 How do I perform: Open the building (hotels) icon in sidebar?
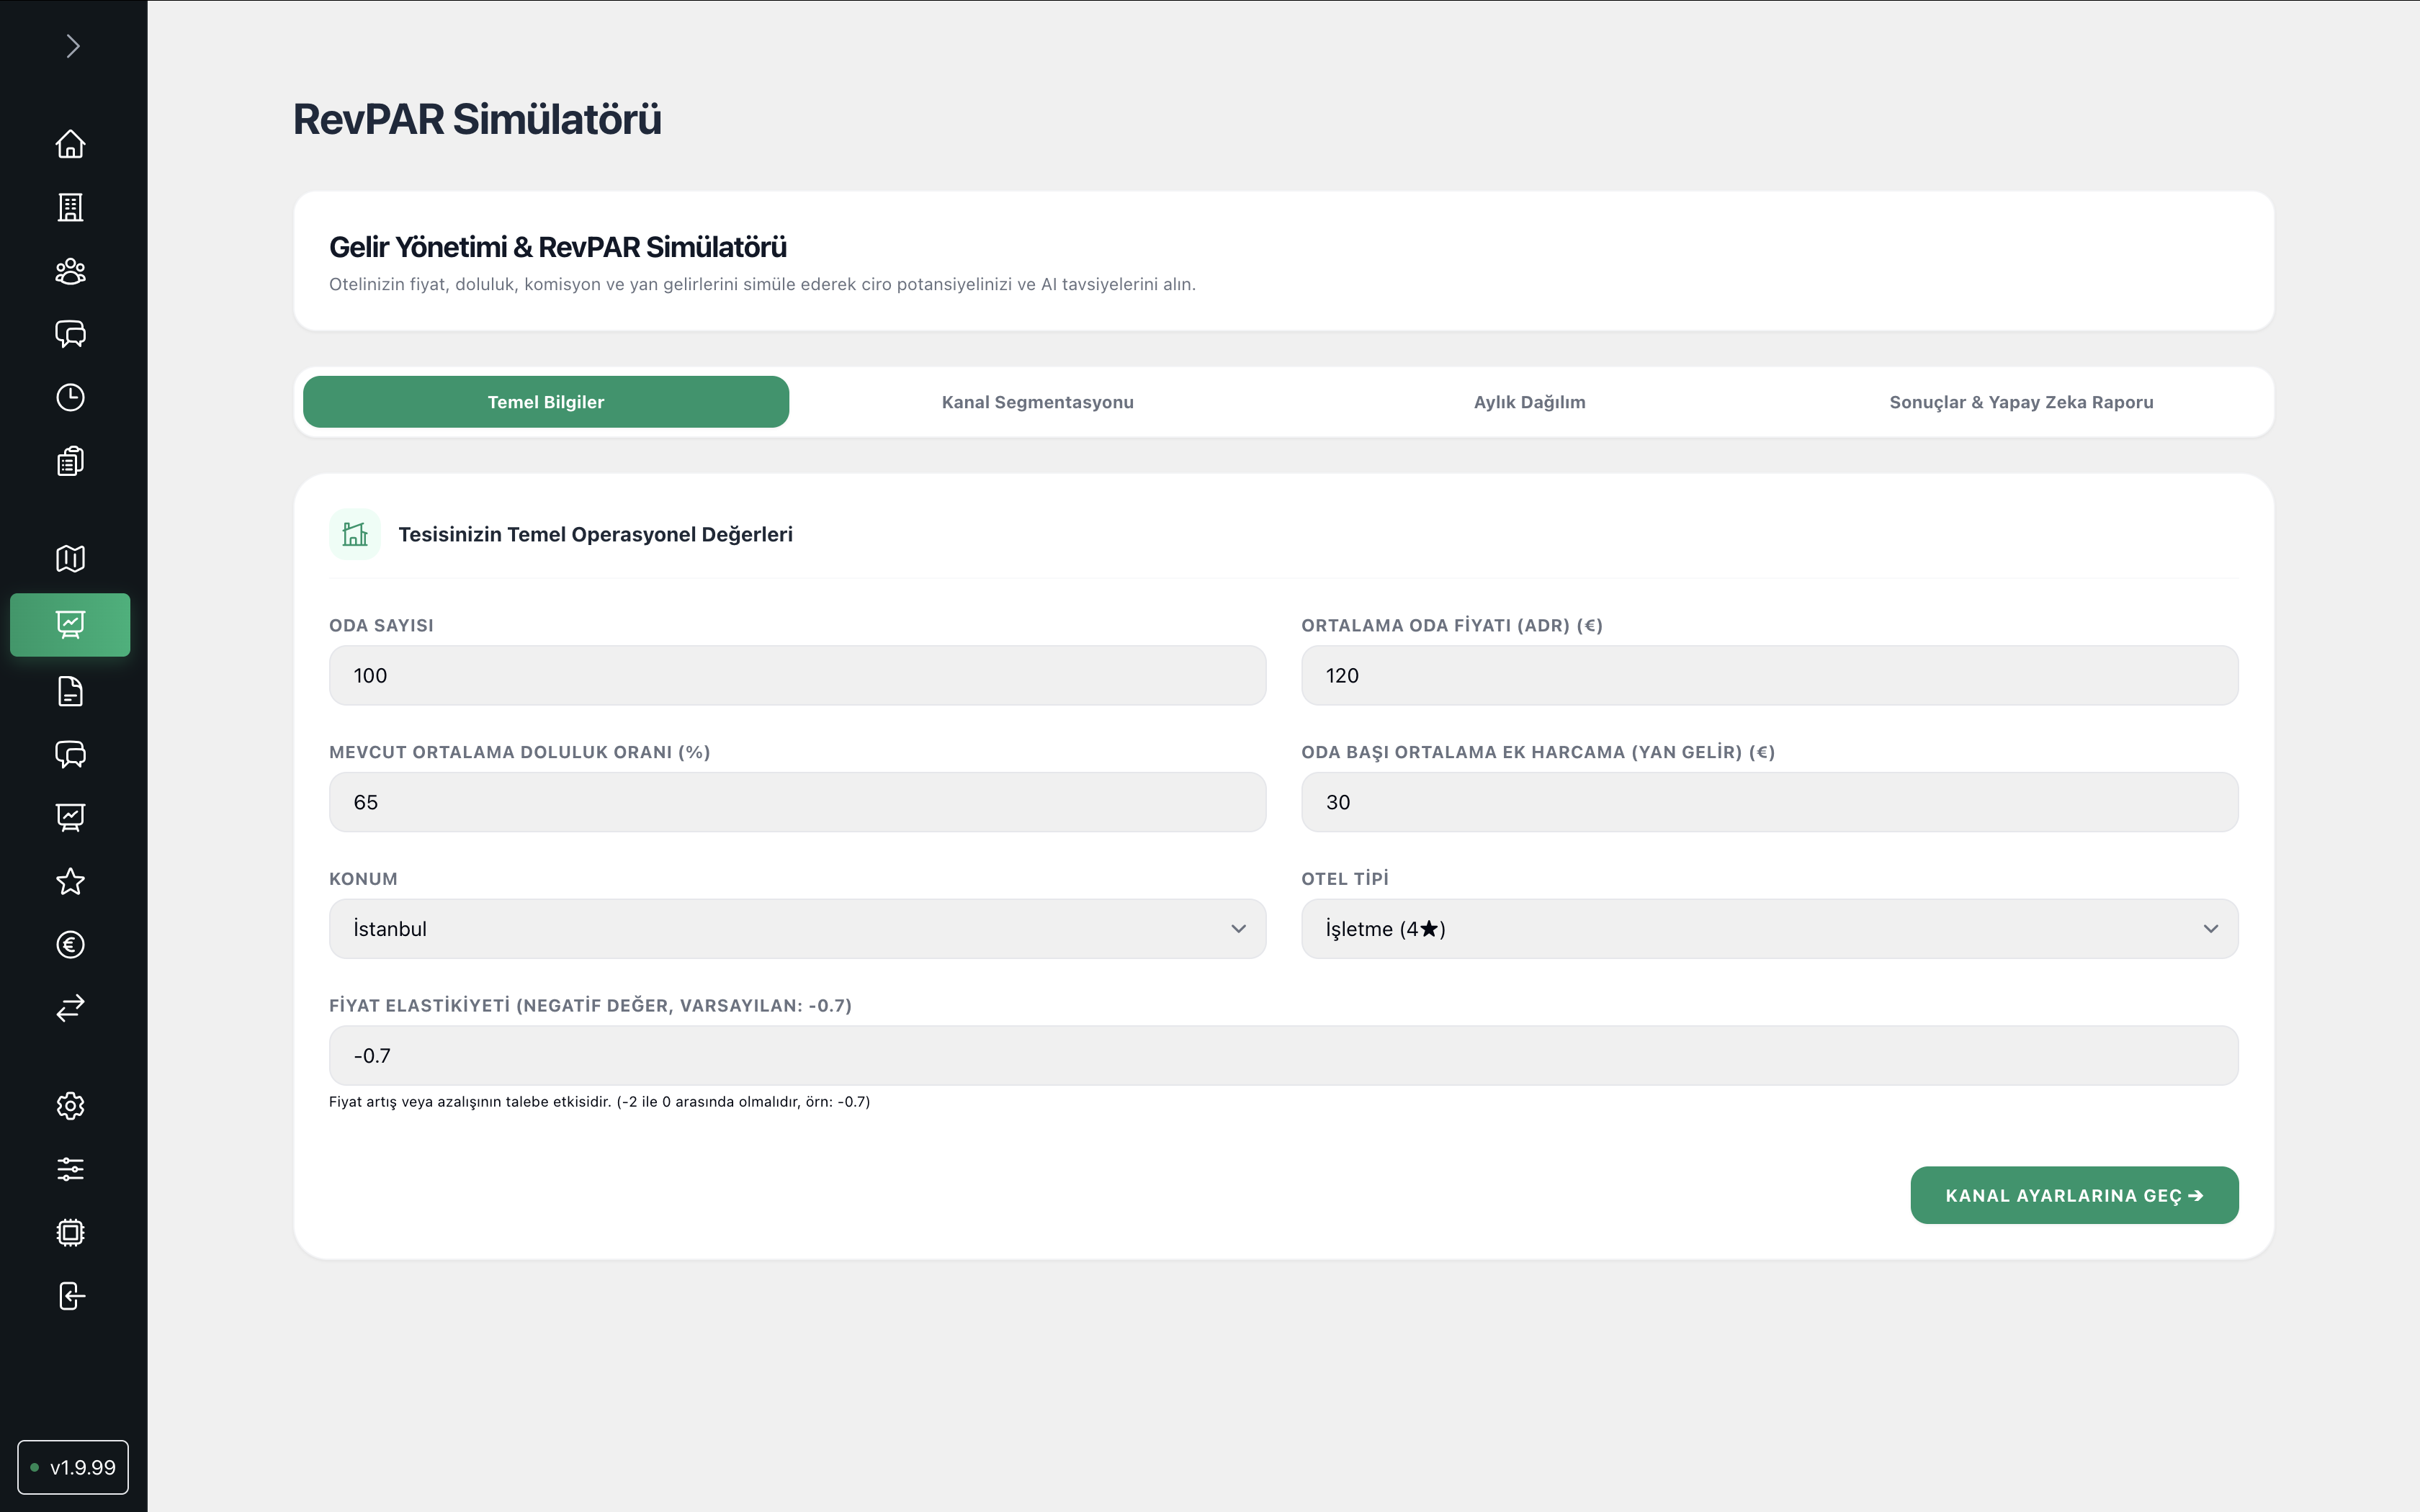point(70,207)
